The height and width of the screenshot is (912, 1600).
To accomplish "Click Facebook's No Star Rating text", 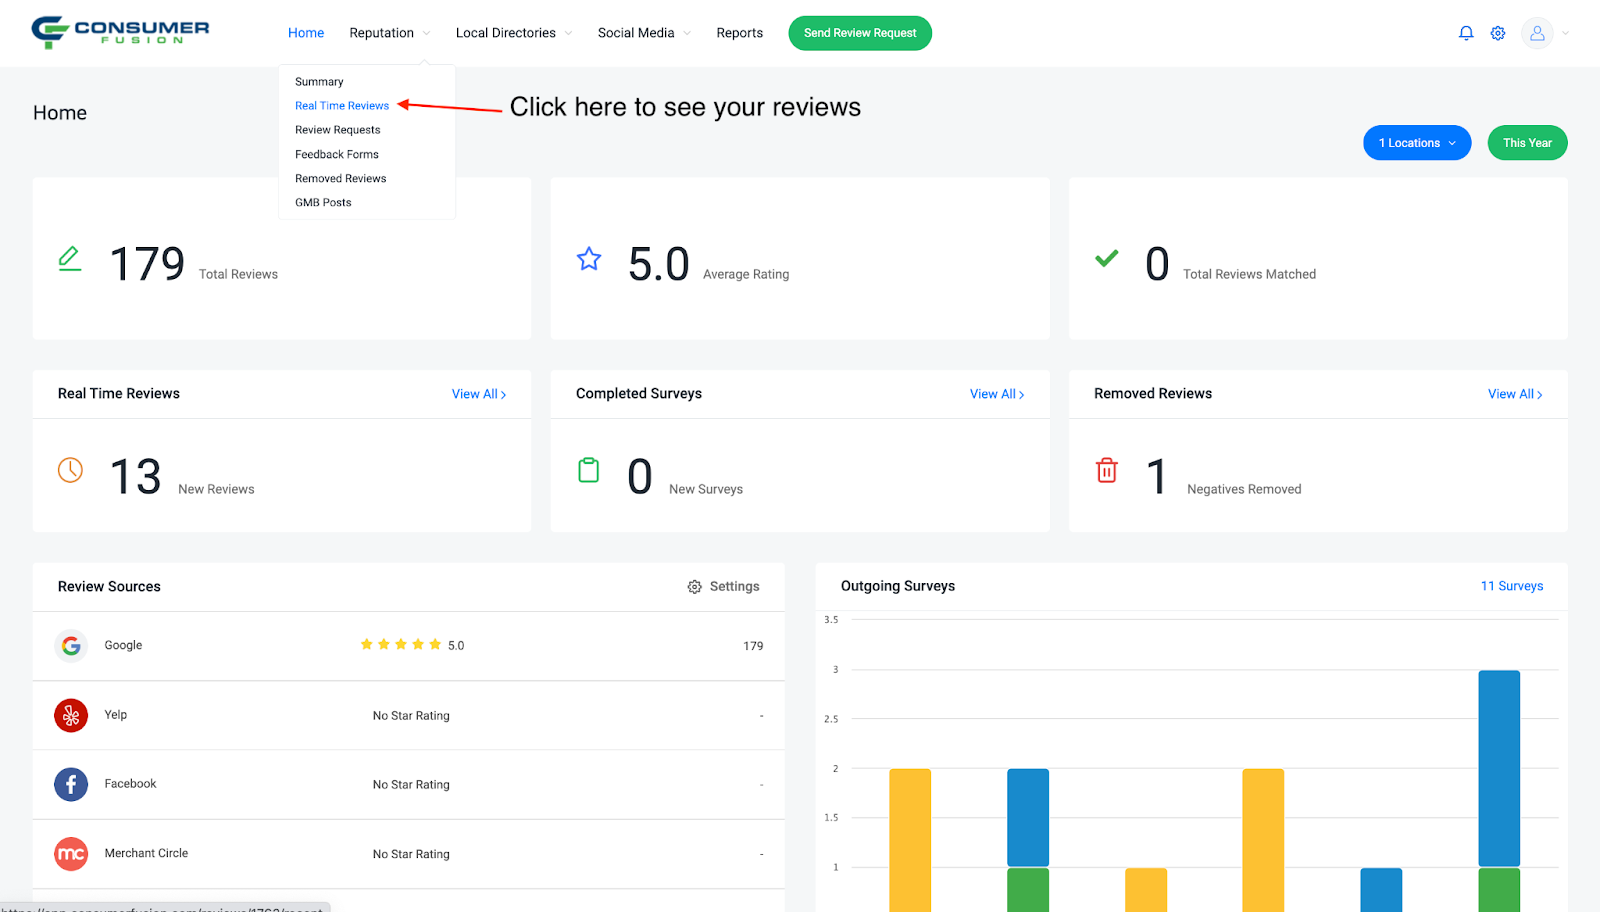I will point(411,785).
